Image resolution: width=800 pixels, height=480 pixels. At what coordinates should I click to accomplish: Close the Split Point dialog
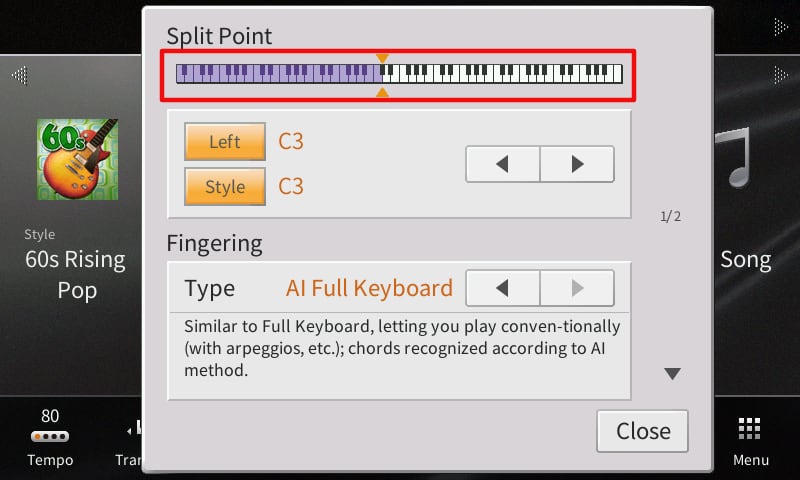[642, 431]
